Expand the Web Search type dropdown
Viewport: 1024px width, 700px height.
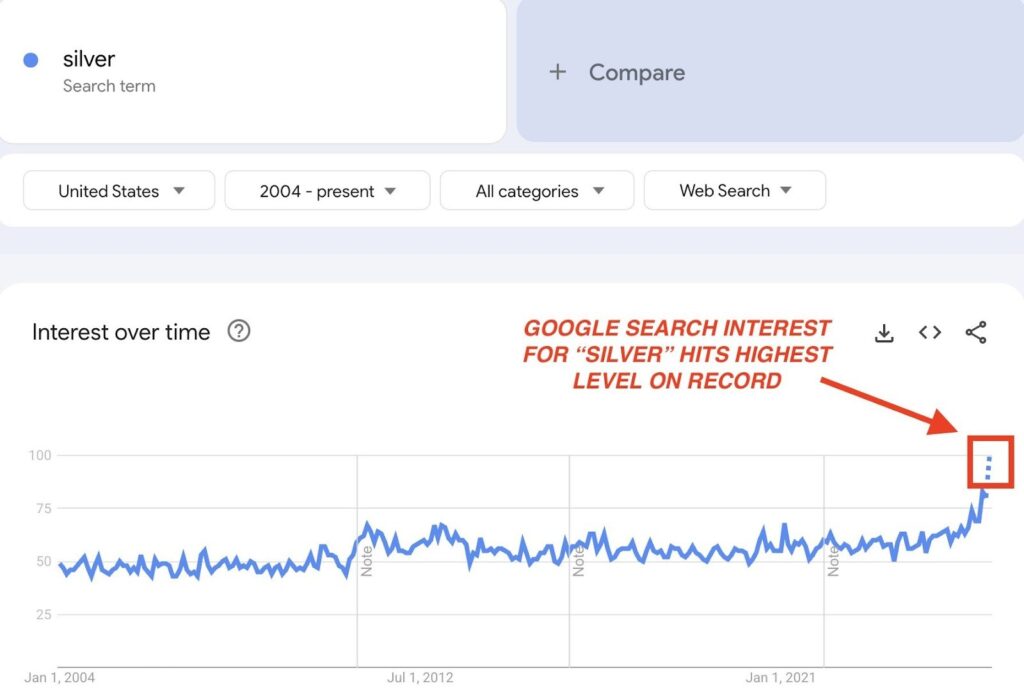pos(735,191)
